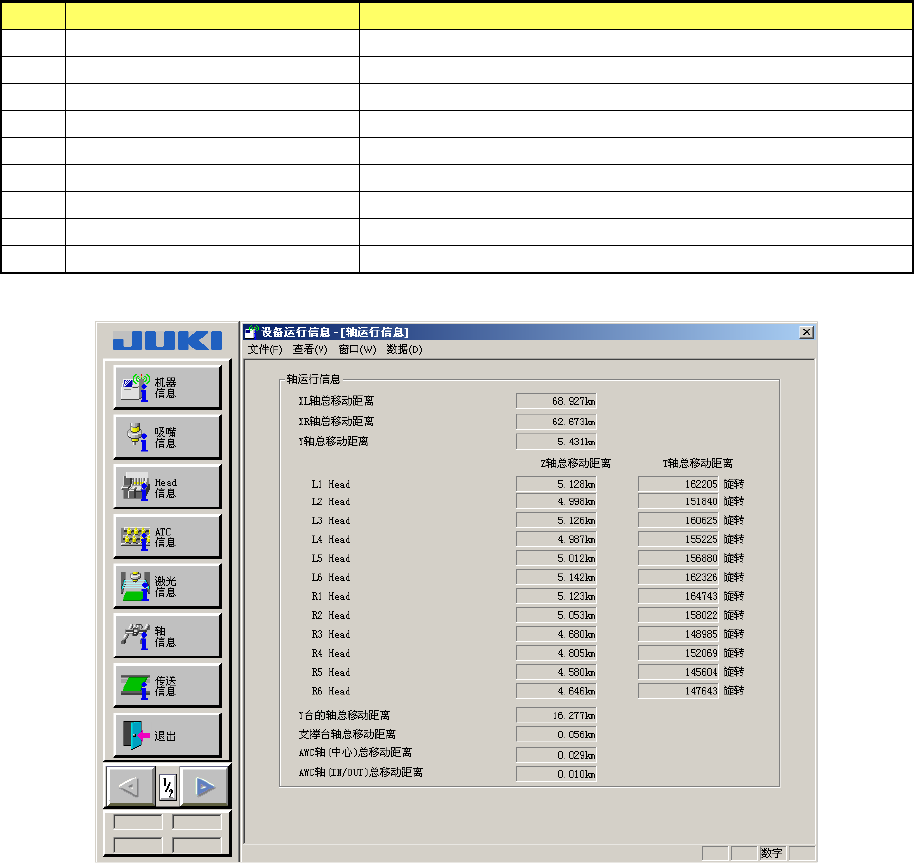Click the 1/2 page indicator
The image size is (914, 863).
[x=168, y=788]
